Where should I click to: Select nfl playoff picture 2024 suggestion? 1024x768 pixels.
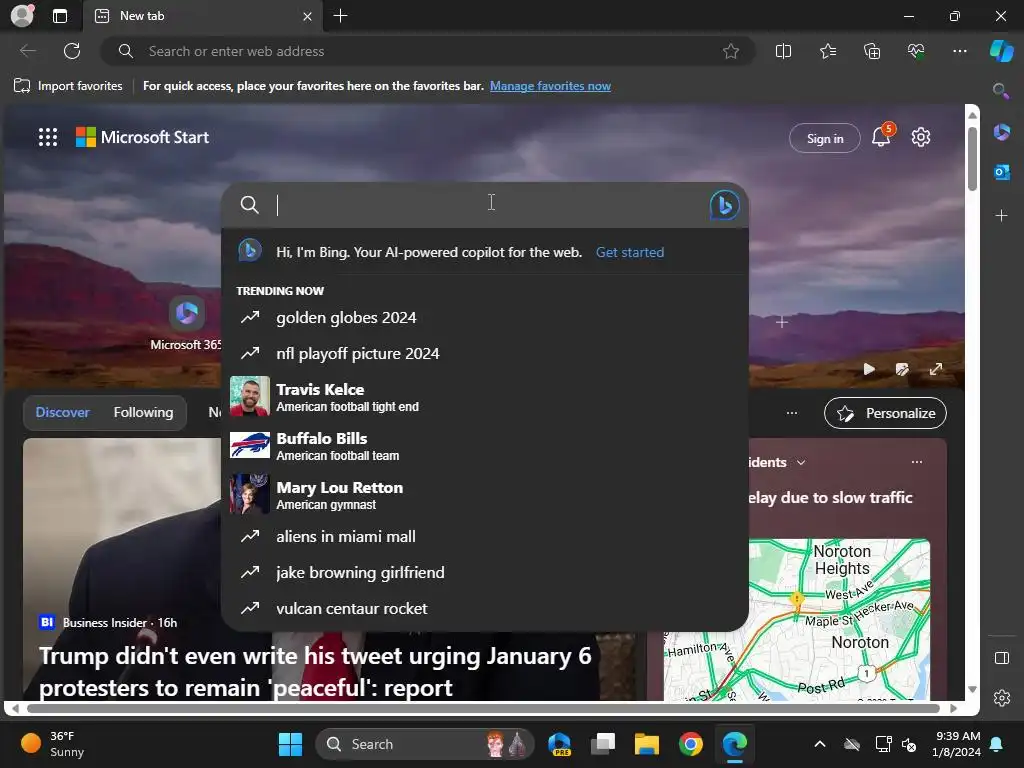[485, 353]
